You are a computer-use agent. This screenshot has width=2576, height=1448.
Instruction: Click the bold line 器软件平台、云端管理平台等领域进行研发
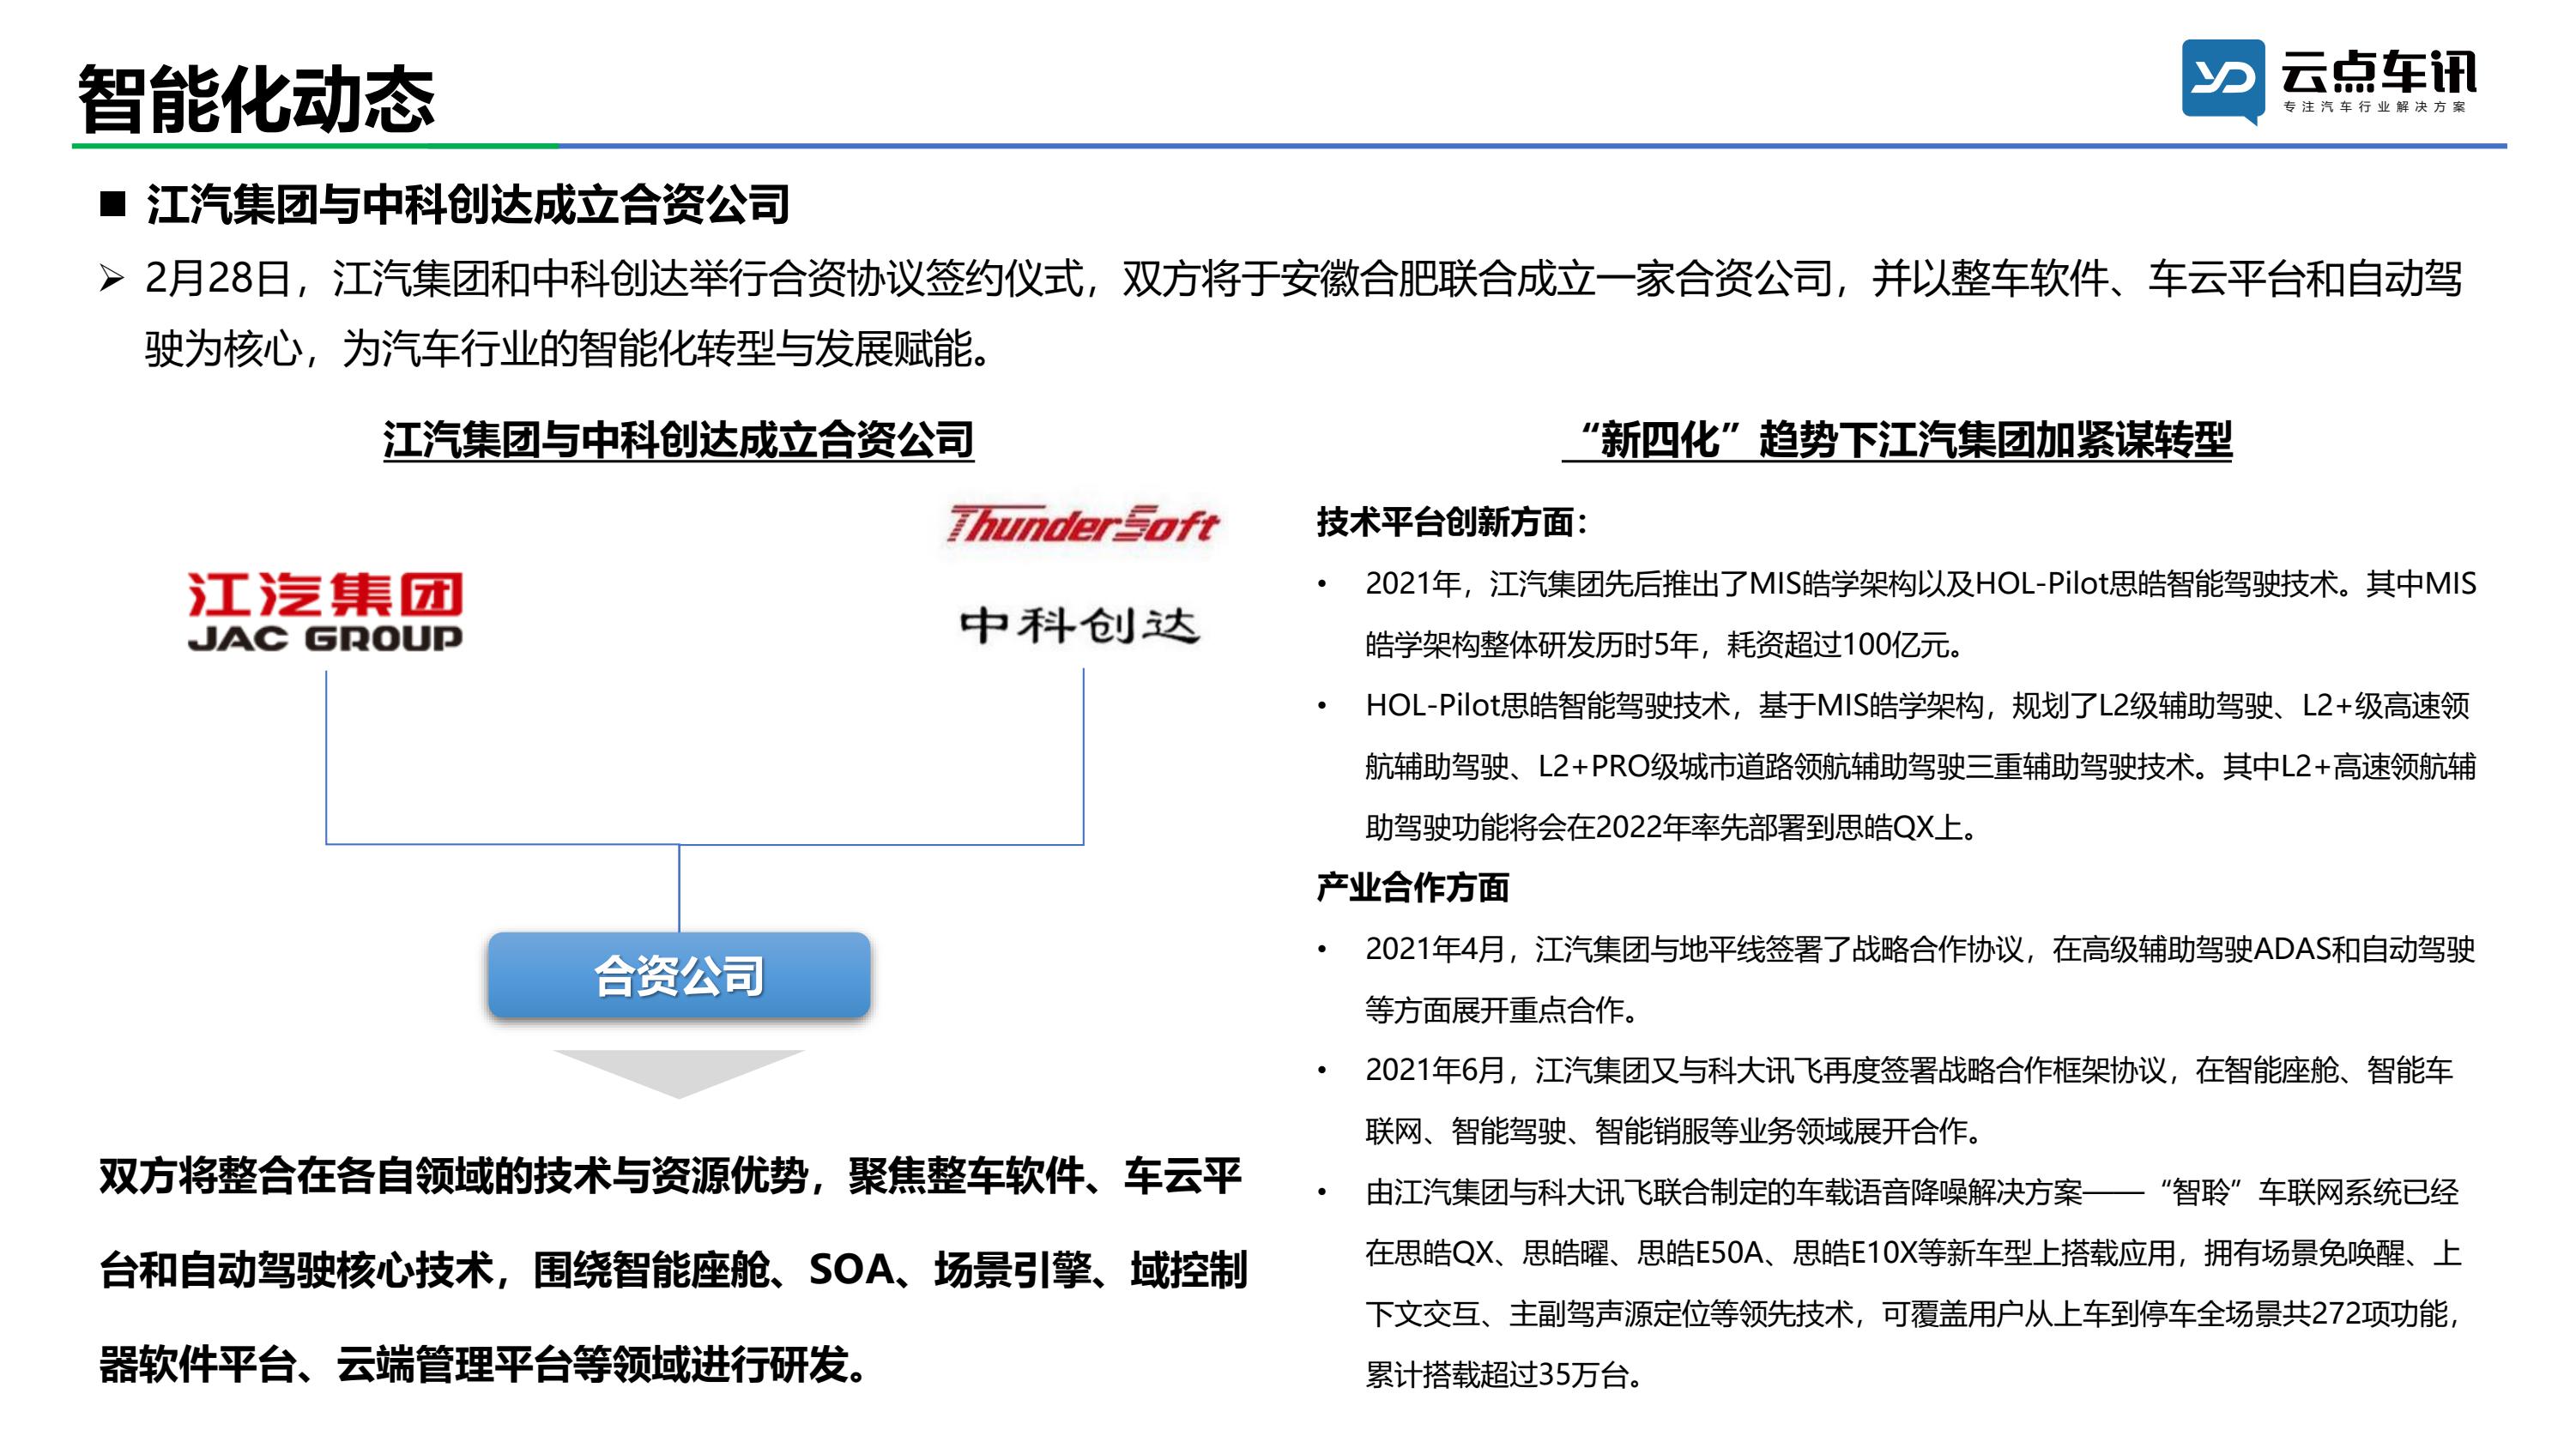point(484,1364)
